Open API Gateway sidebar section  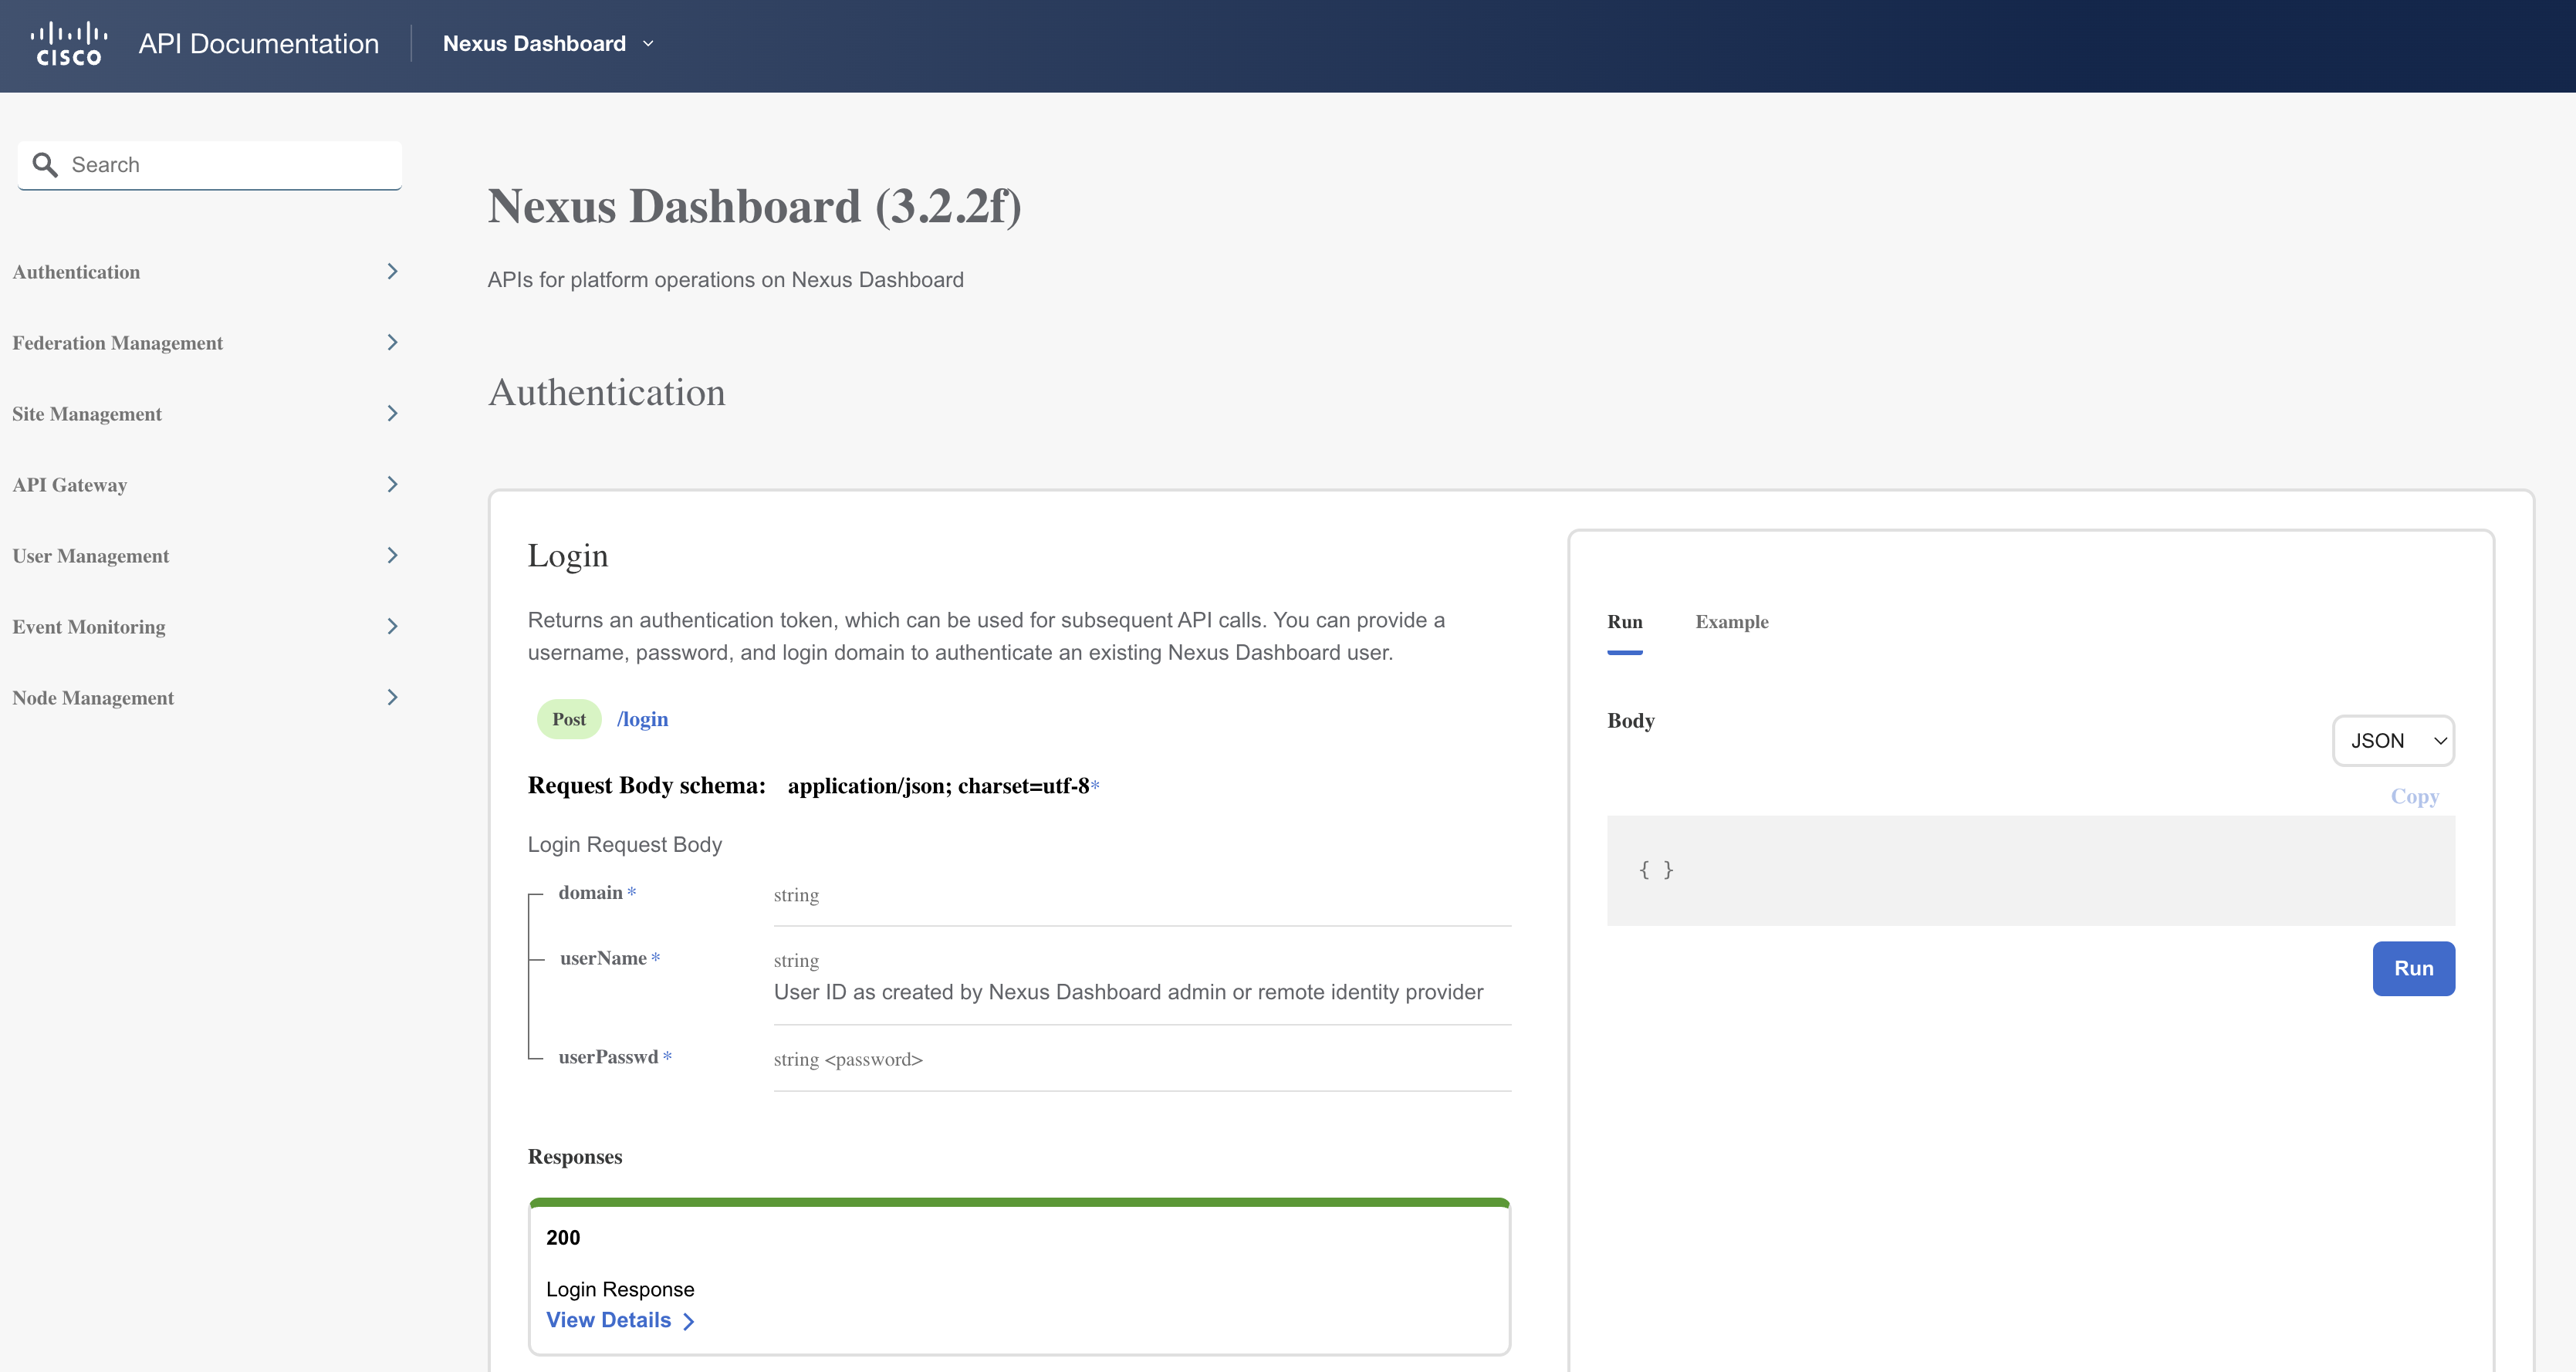70,485
